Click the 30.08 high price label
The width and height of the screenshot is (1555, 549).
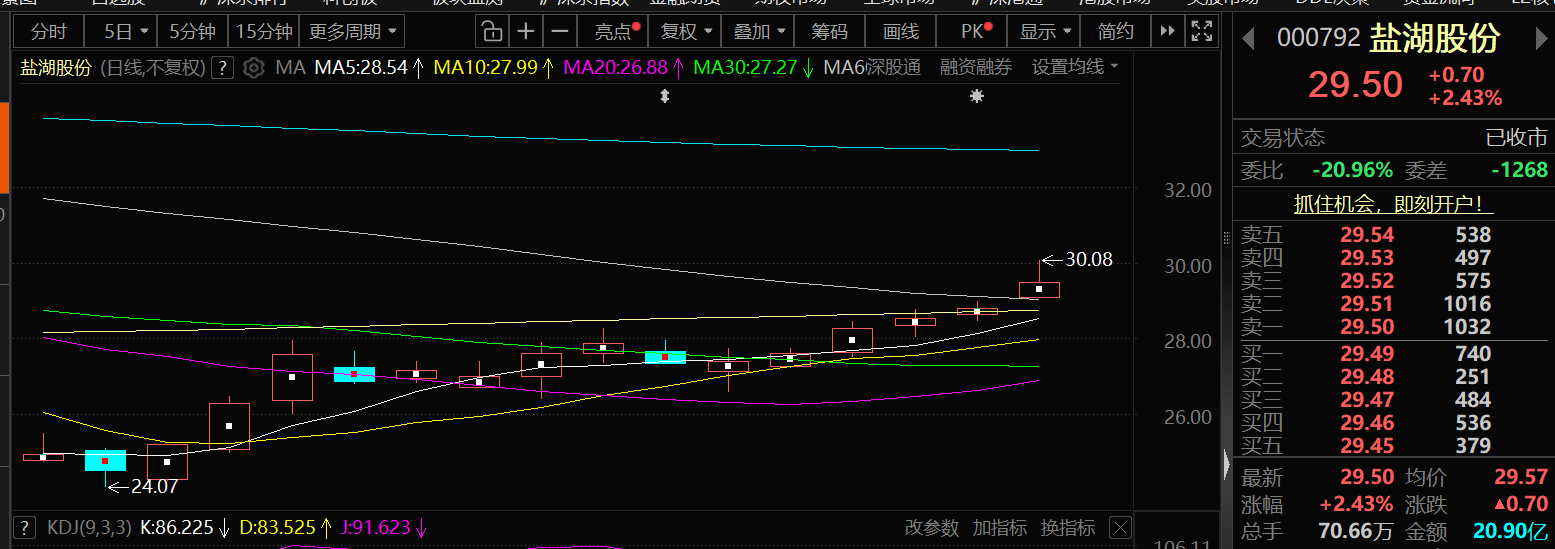[1088, 260]
